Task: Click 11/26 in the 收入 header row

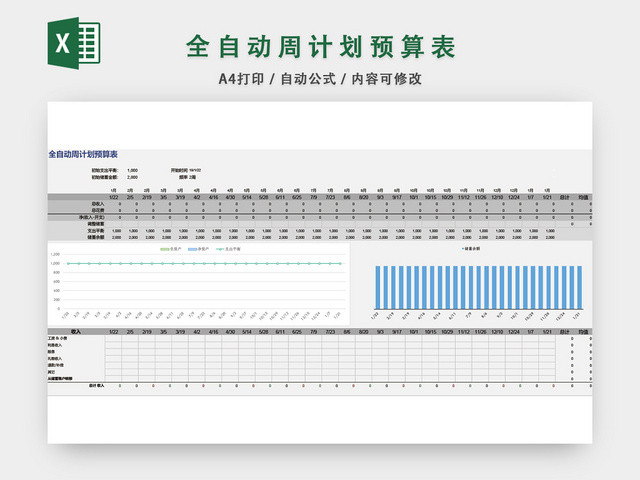Action: tap(480, 332)
